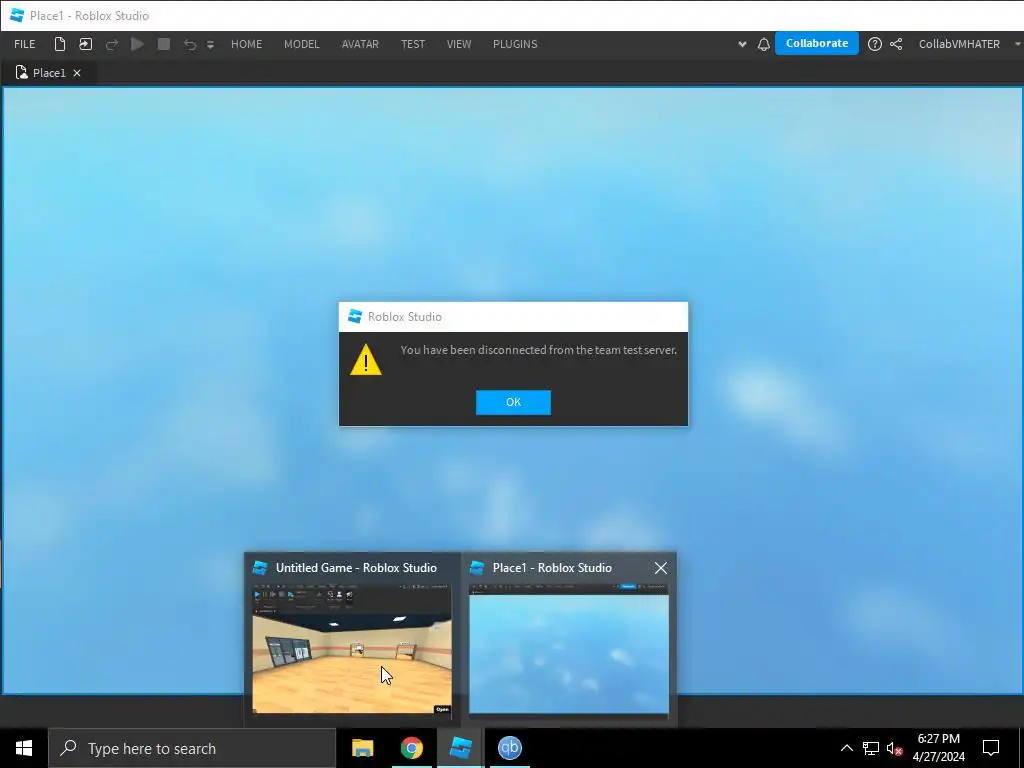Screen dimensions: 1024x768
Task: Expand the quick access toolbar dropdown
Action: [210, 44]
